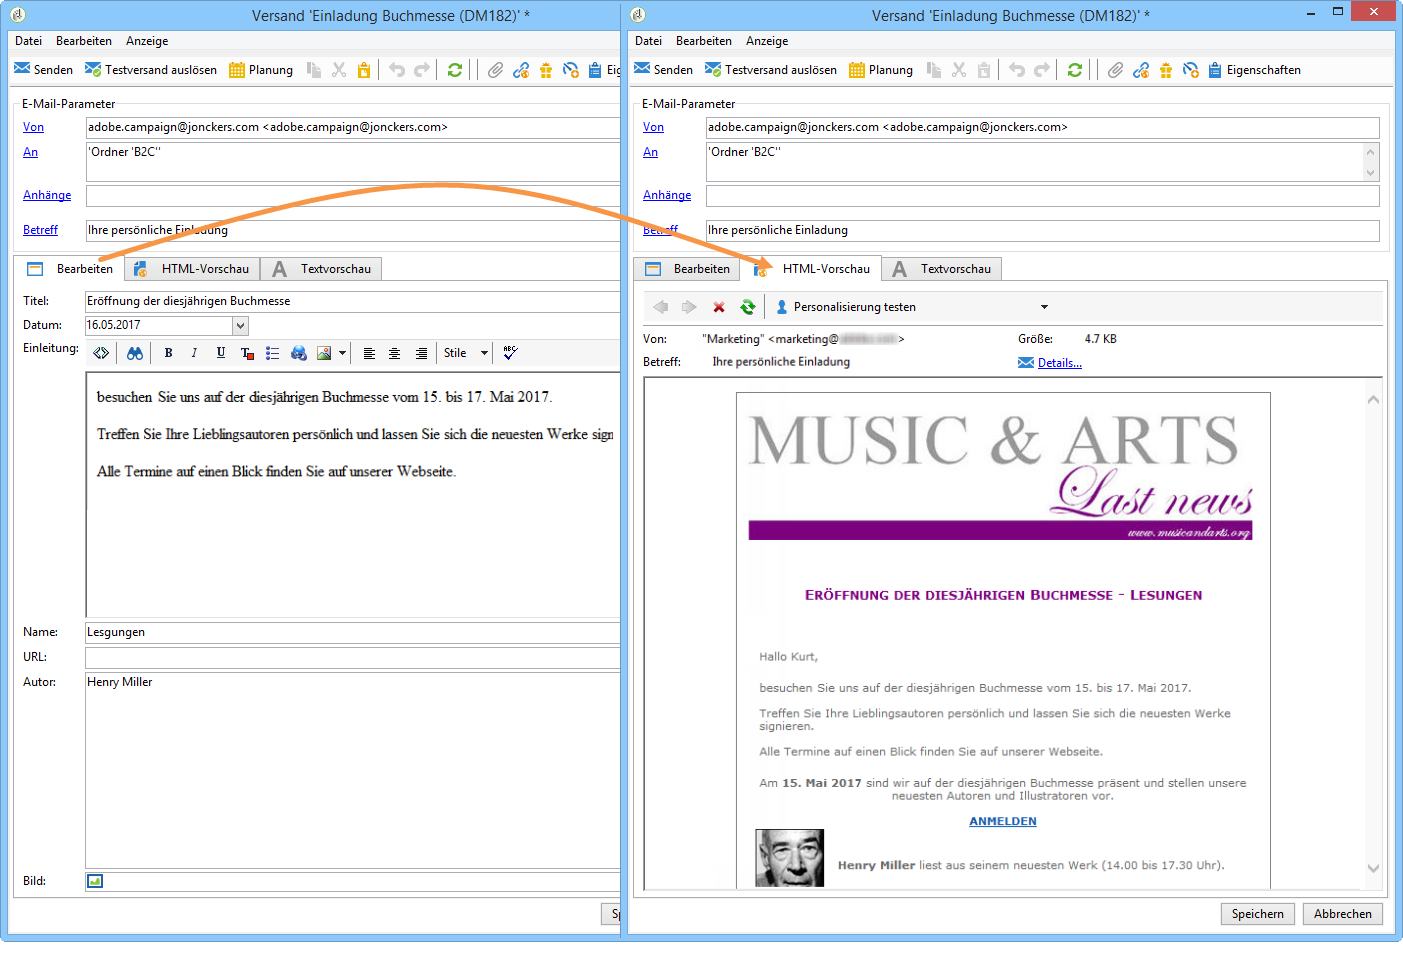
Task: Click the green reload icon in preview toolbar
Action: (747, 307)
